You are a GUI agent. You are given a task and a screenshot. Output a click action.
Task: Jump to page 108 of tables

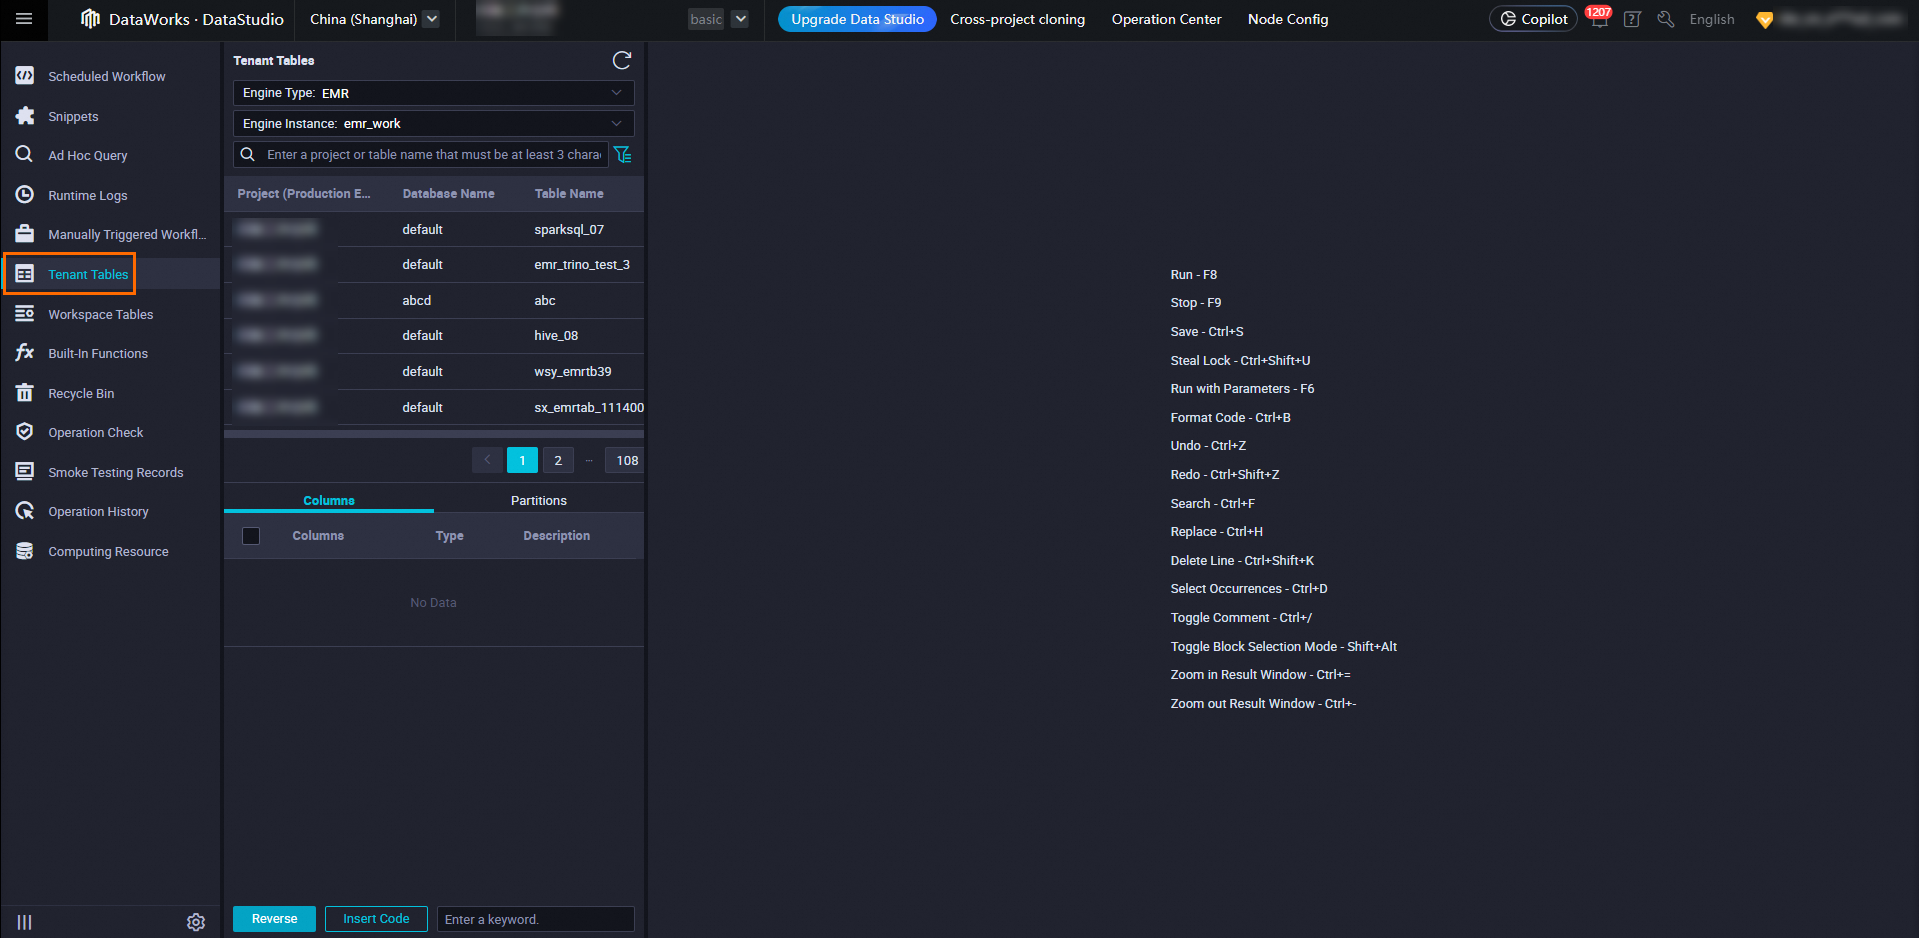(627, 460)
